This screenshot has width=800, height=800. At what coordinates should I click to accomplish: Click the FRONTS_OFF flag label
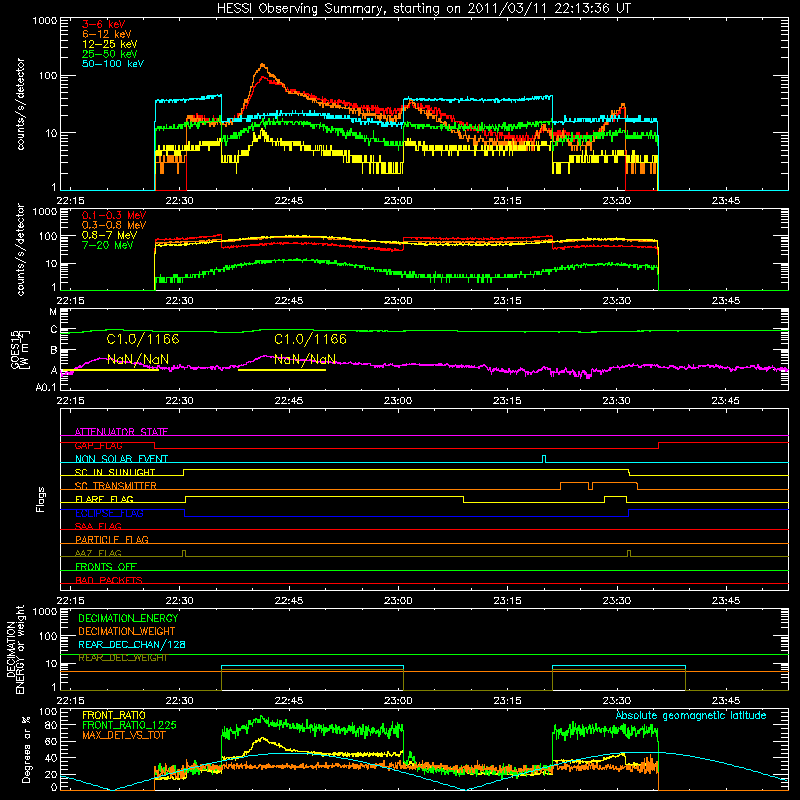(x=106, y=566)
